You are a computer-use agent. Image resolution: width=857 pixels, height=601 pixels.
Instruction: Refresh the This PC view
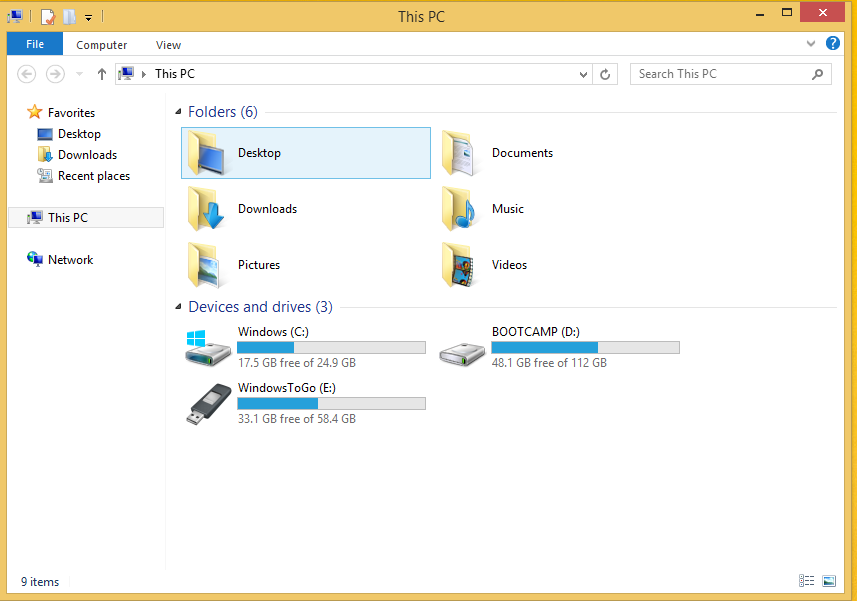[x=605, y=74]
